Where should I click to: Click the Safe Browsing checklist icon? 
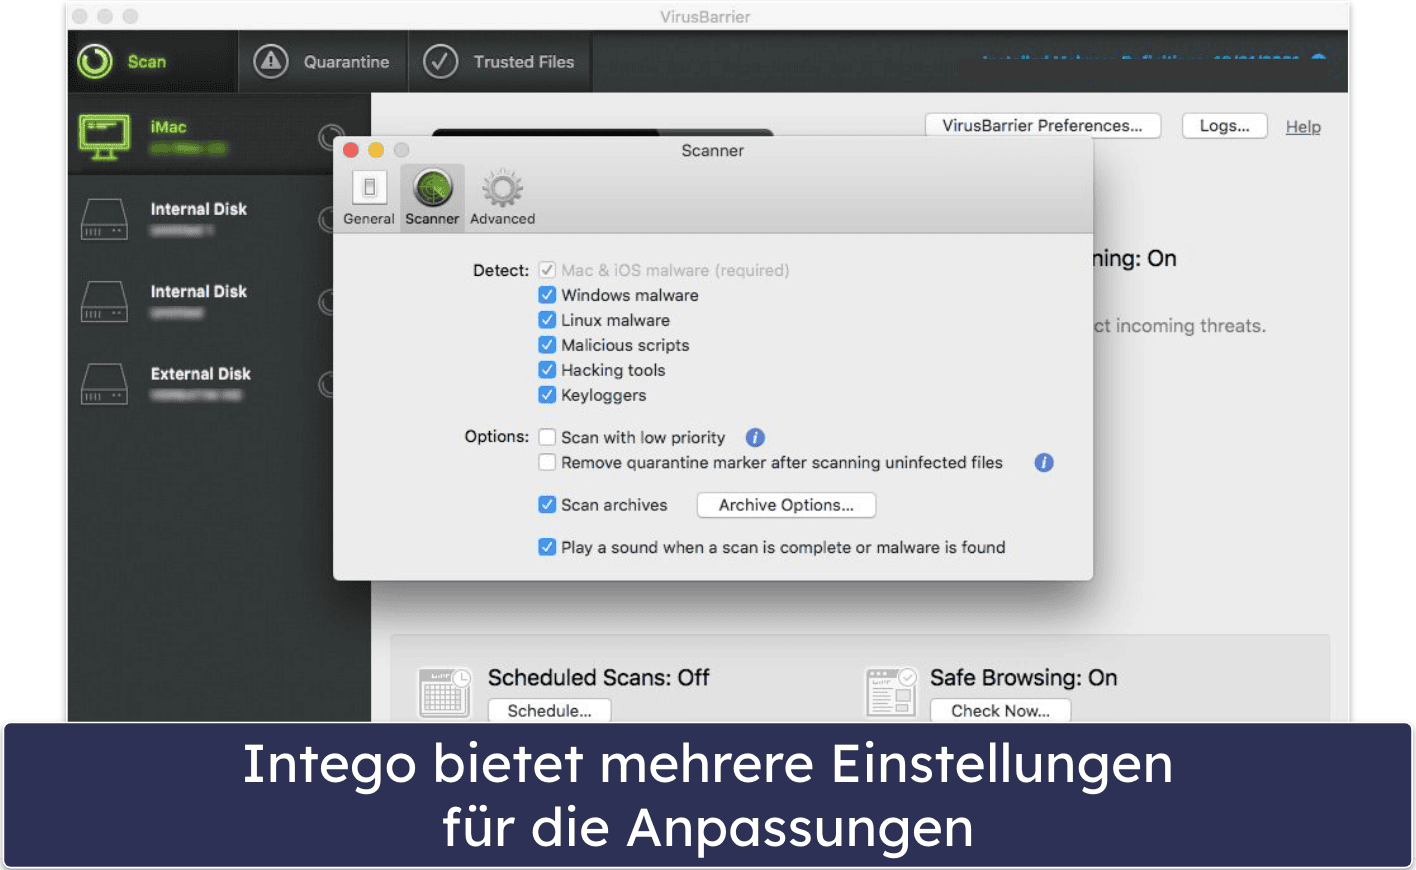click(x=890, y=692)
